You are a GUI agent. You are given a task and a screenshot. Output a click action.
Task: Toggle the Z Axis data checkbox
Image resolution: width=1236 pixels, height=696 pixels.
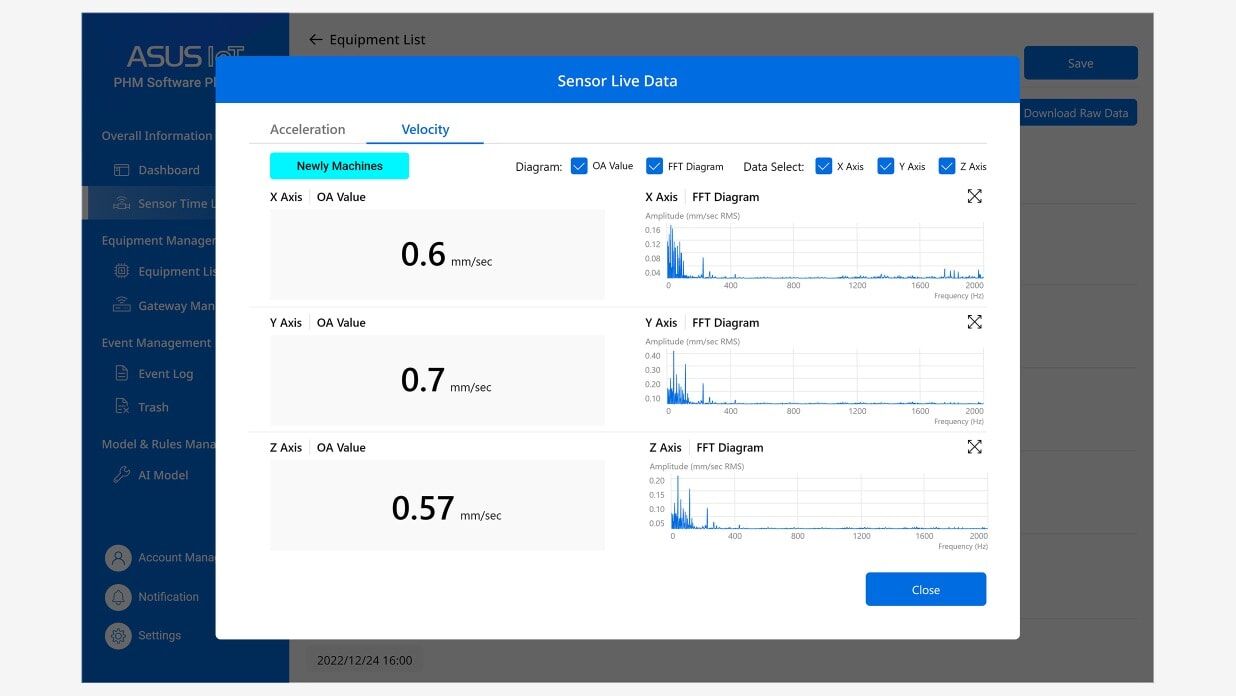click(x=947, y=166)
